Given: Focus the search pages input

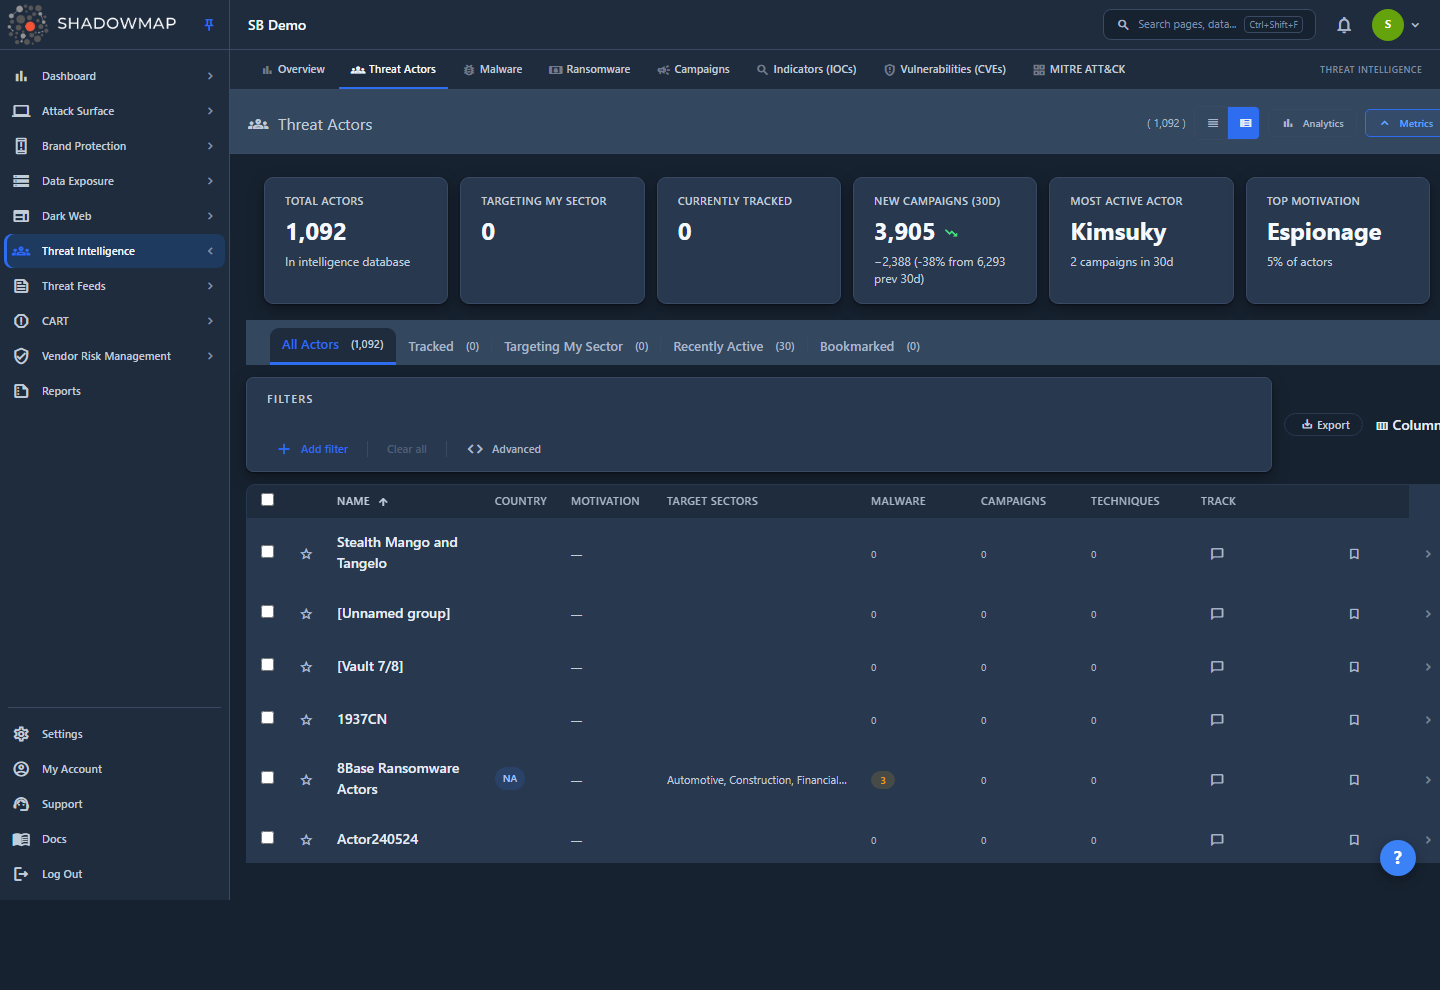Looking at the screenshot, I should [x=1209, y=25].
